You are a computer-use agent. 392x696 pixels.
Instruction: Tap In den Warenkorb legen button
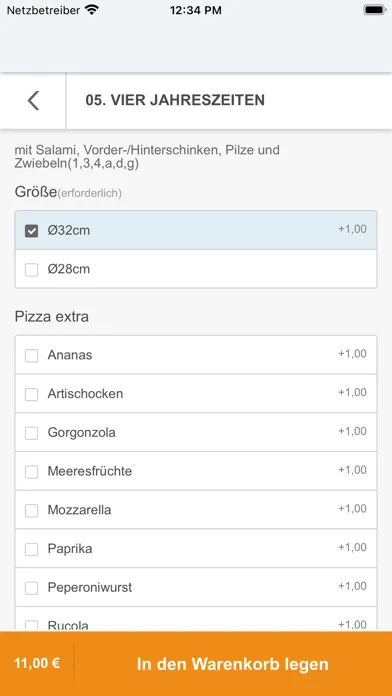[233, 664]
